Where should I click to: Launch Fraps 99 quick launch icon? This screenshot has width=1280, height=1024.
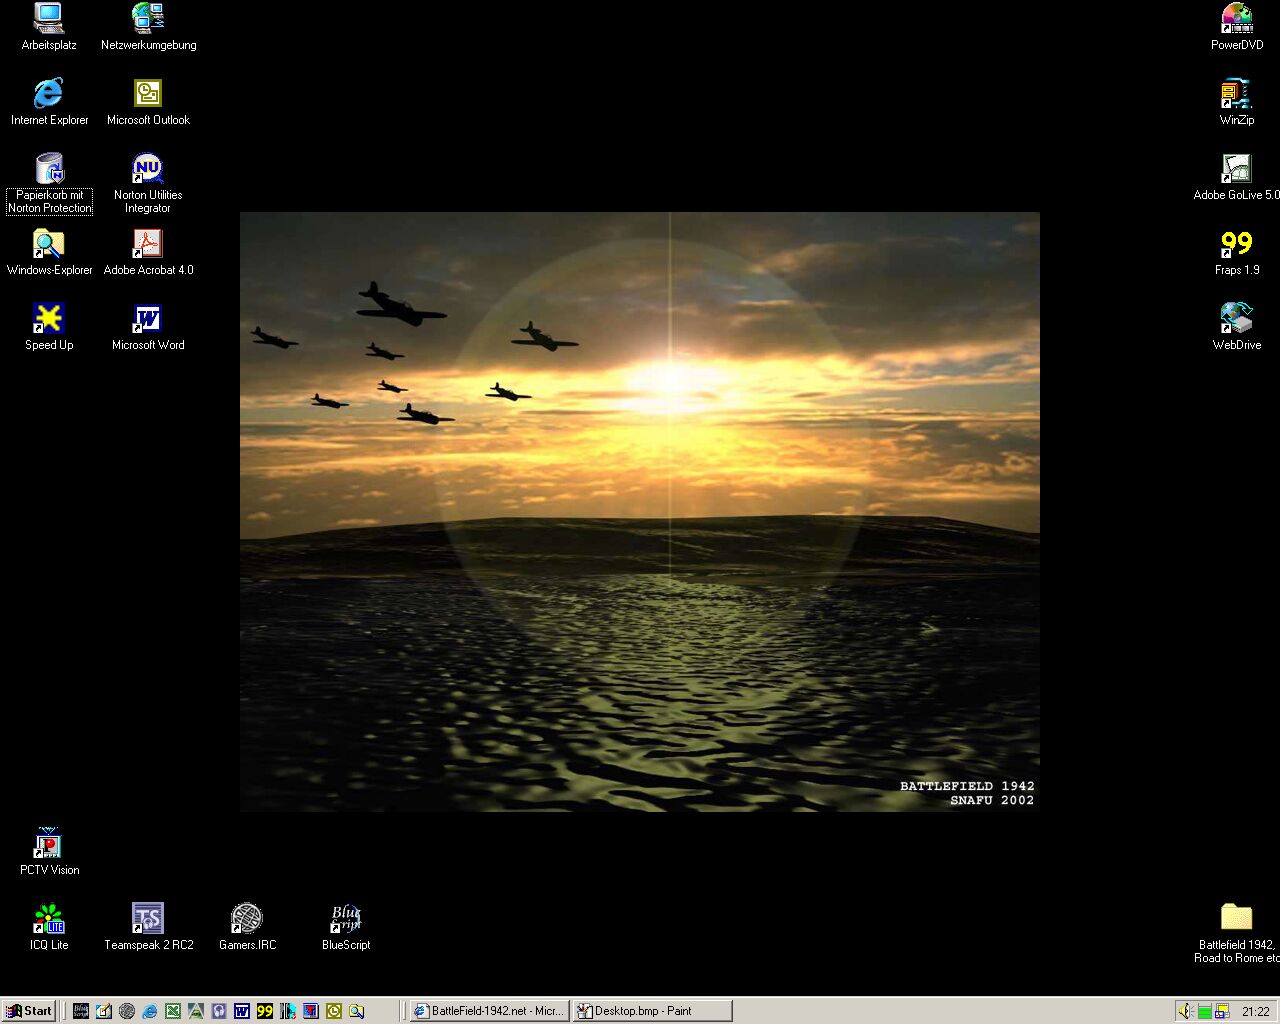point(265,1011)
